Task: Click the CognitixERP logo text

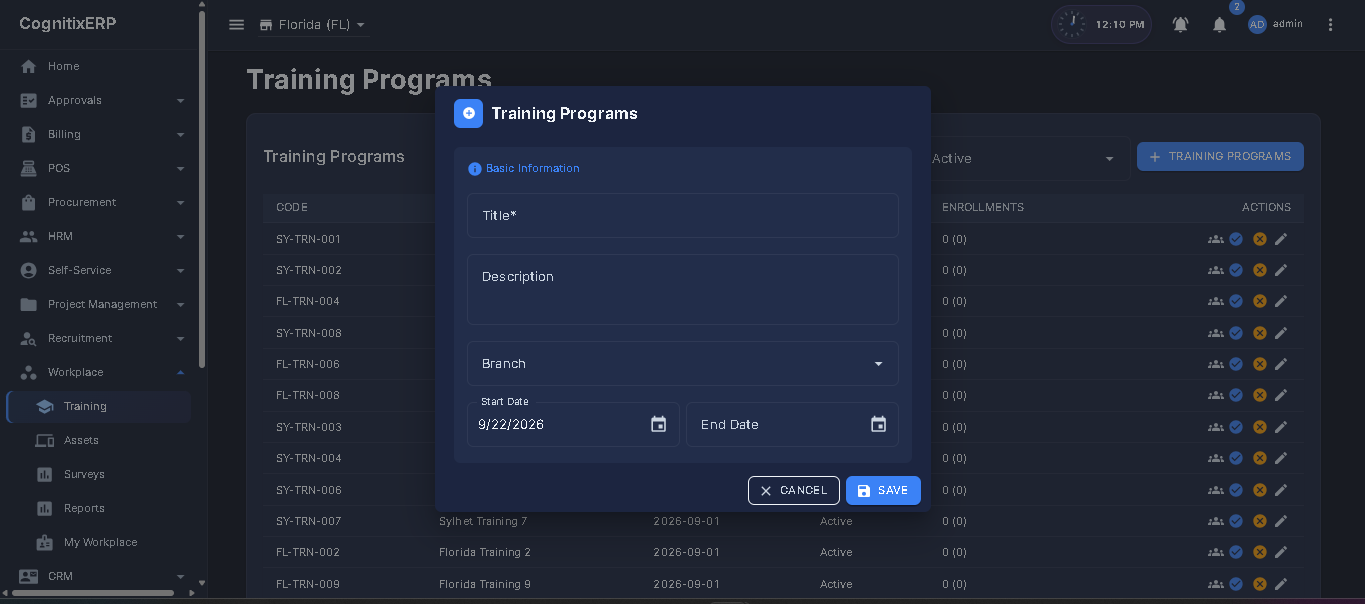Action: click(68, 24)
